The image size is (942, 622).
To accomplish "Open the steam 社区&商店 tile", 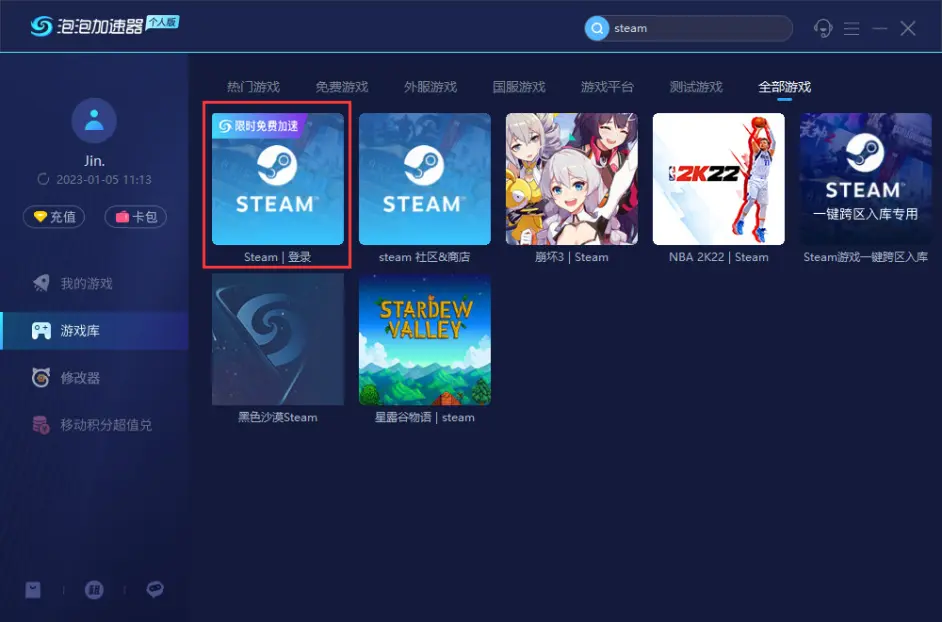I will [425, 179].
